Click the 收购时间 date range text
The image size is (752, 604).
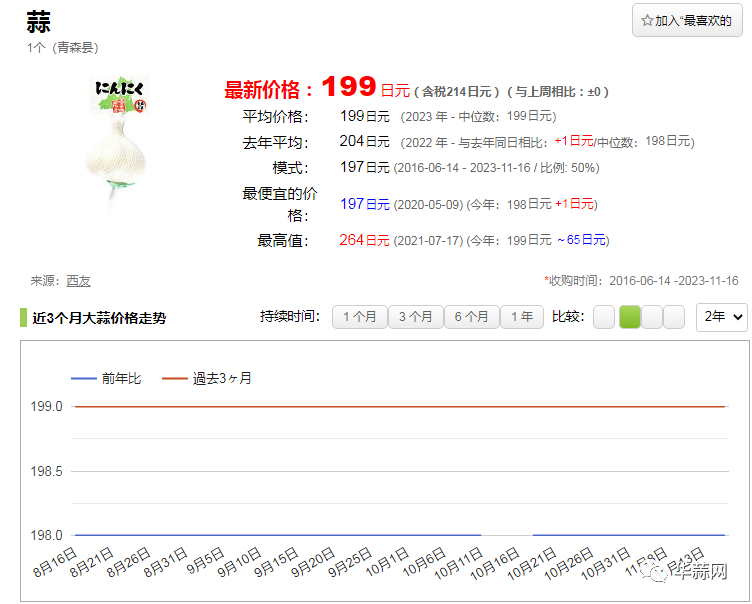[642, 281]
